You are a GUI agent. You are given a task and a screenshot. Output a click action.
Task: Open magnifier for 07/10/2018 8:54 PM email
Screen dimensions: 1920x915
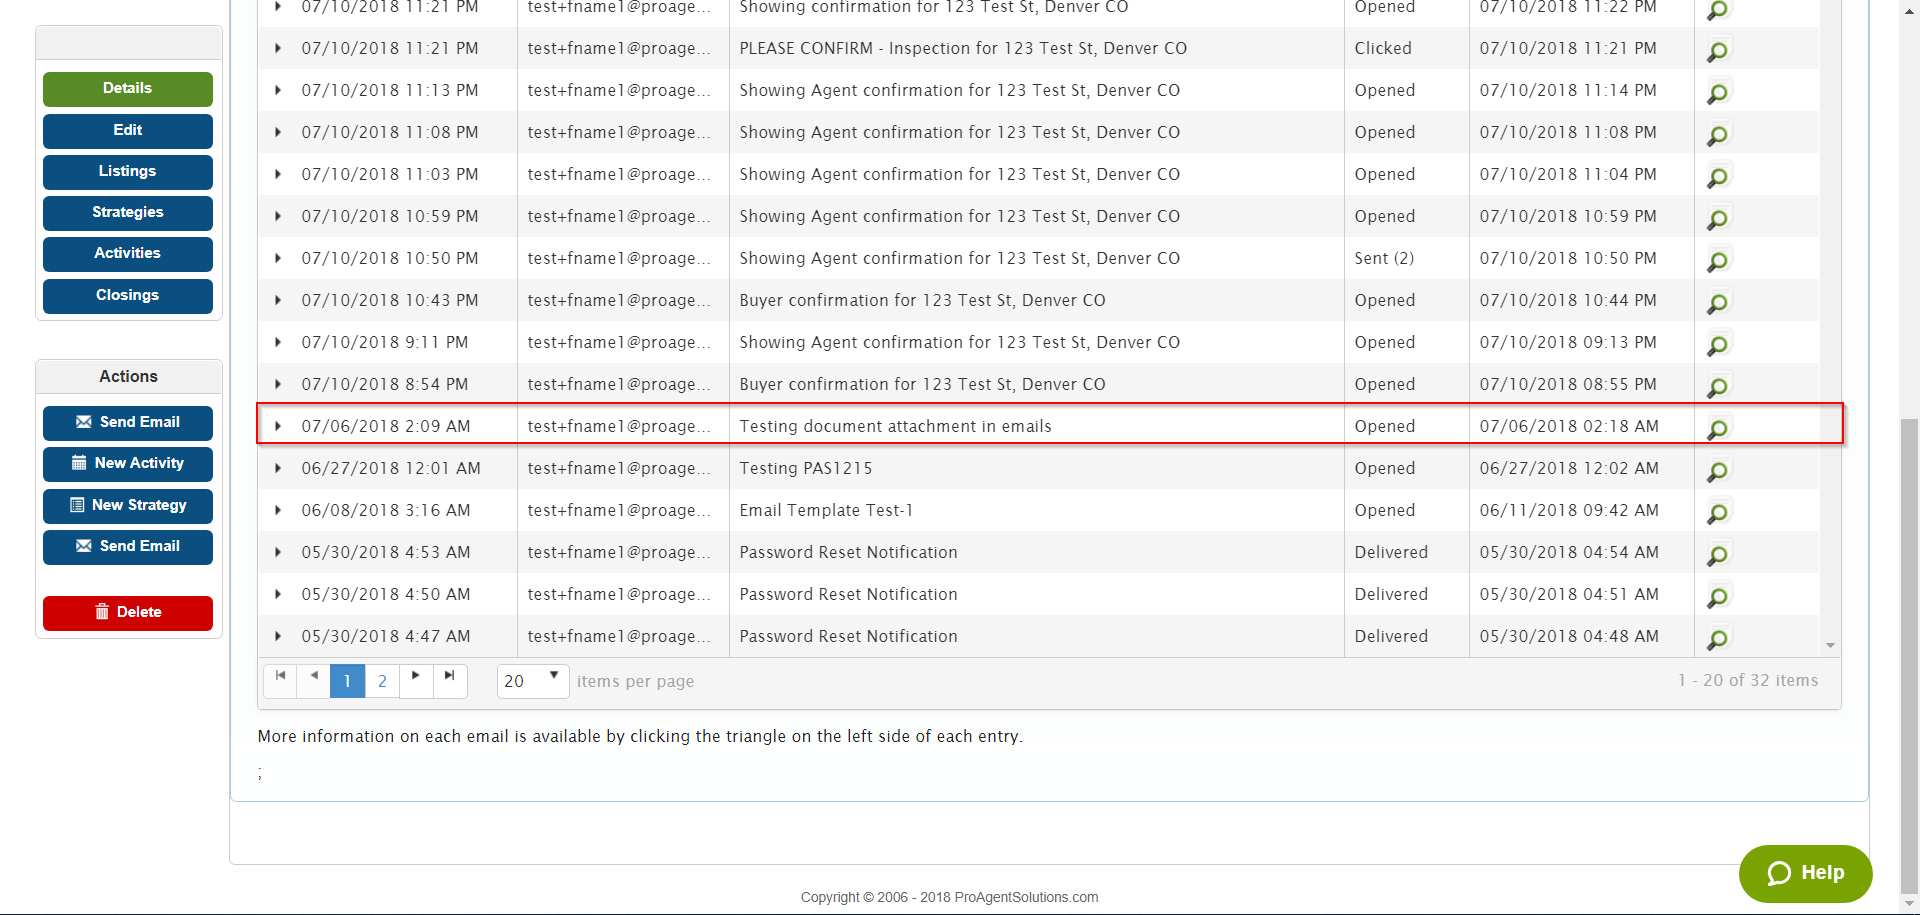[x=1717, y=387]
